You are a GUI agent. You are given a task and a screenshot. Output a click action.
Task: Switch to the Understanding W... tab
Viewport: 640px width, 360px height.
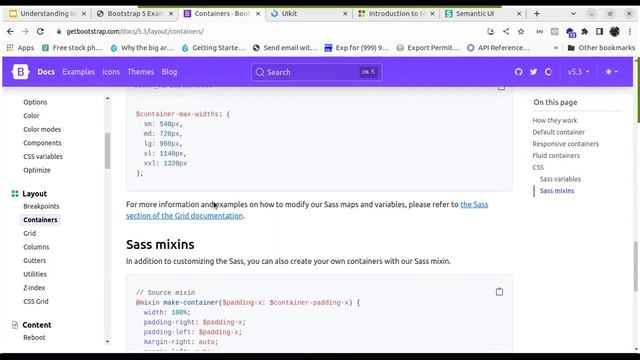[48, 13]
